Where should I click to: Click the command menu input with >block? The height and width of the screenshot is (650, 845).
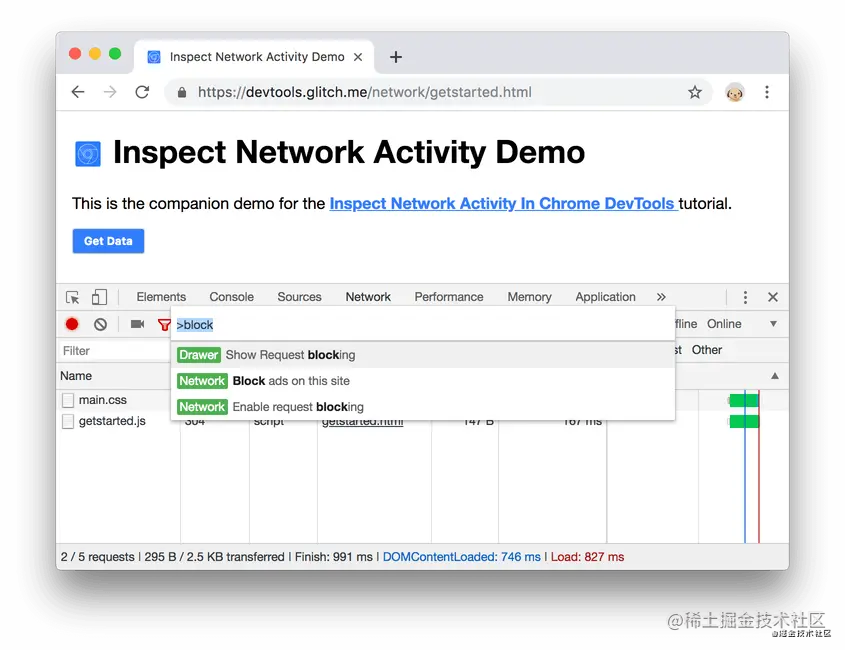click(x=422, y=324)
